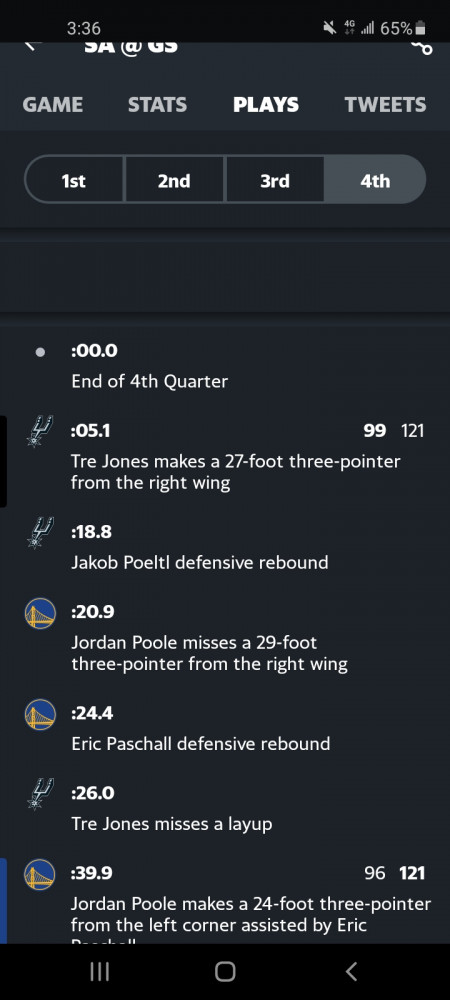The image size is (450, 1000).
Task: Select the 3rd quarter segment
Action: pyautogui.click(x=275, y=181)
